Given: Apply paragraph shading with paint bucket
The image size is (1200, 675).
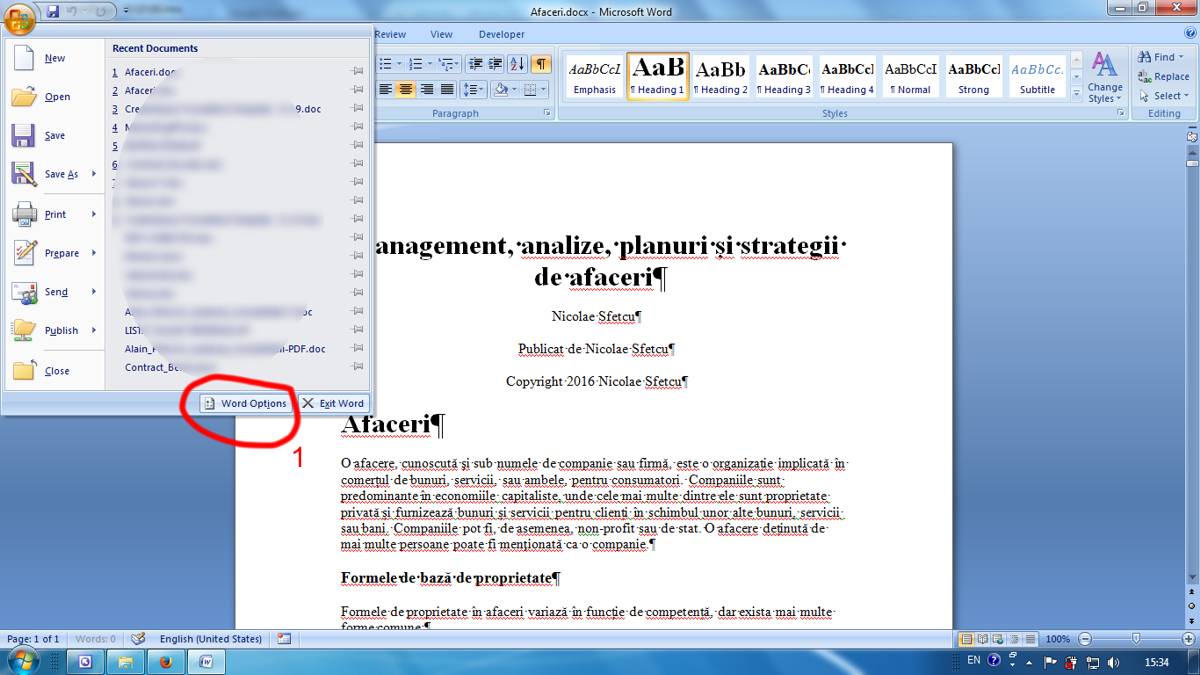Looking at the screenshot, I should (503, 89).
